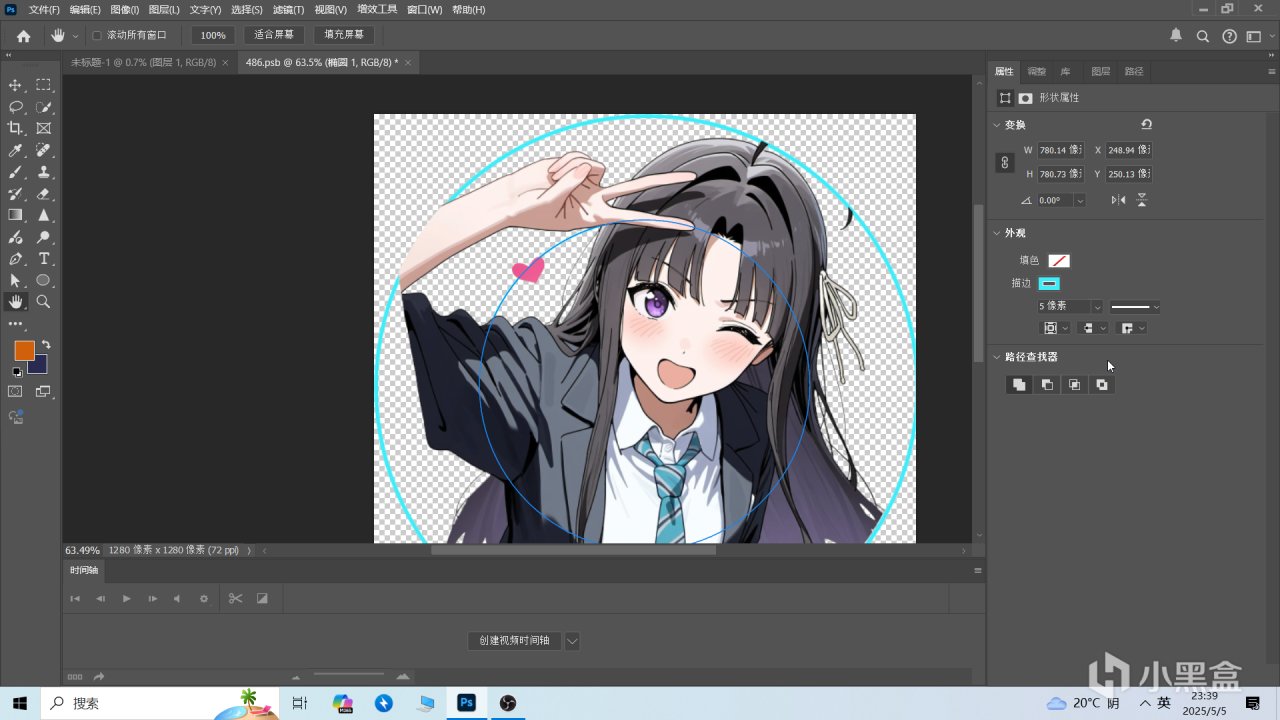1280x720 pixels.
Task: Open the stroke alignment dropdown
Action: point(1056,328)
